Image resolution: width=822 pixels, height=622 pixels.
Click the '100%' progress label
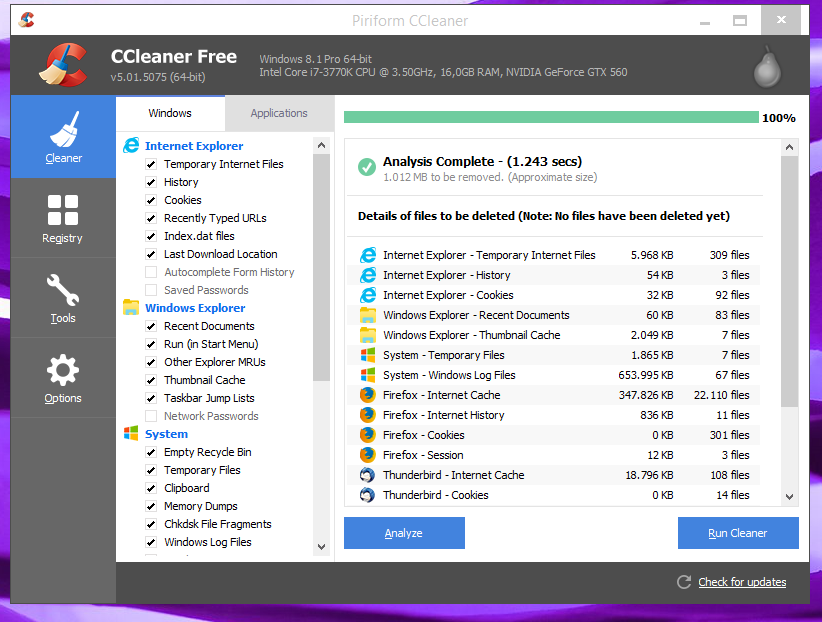pyautogui.click(x=778, y=118)
